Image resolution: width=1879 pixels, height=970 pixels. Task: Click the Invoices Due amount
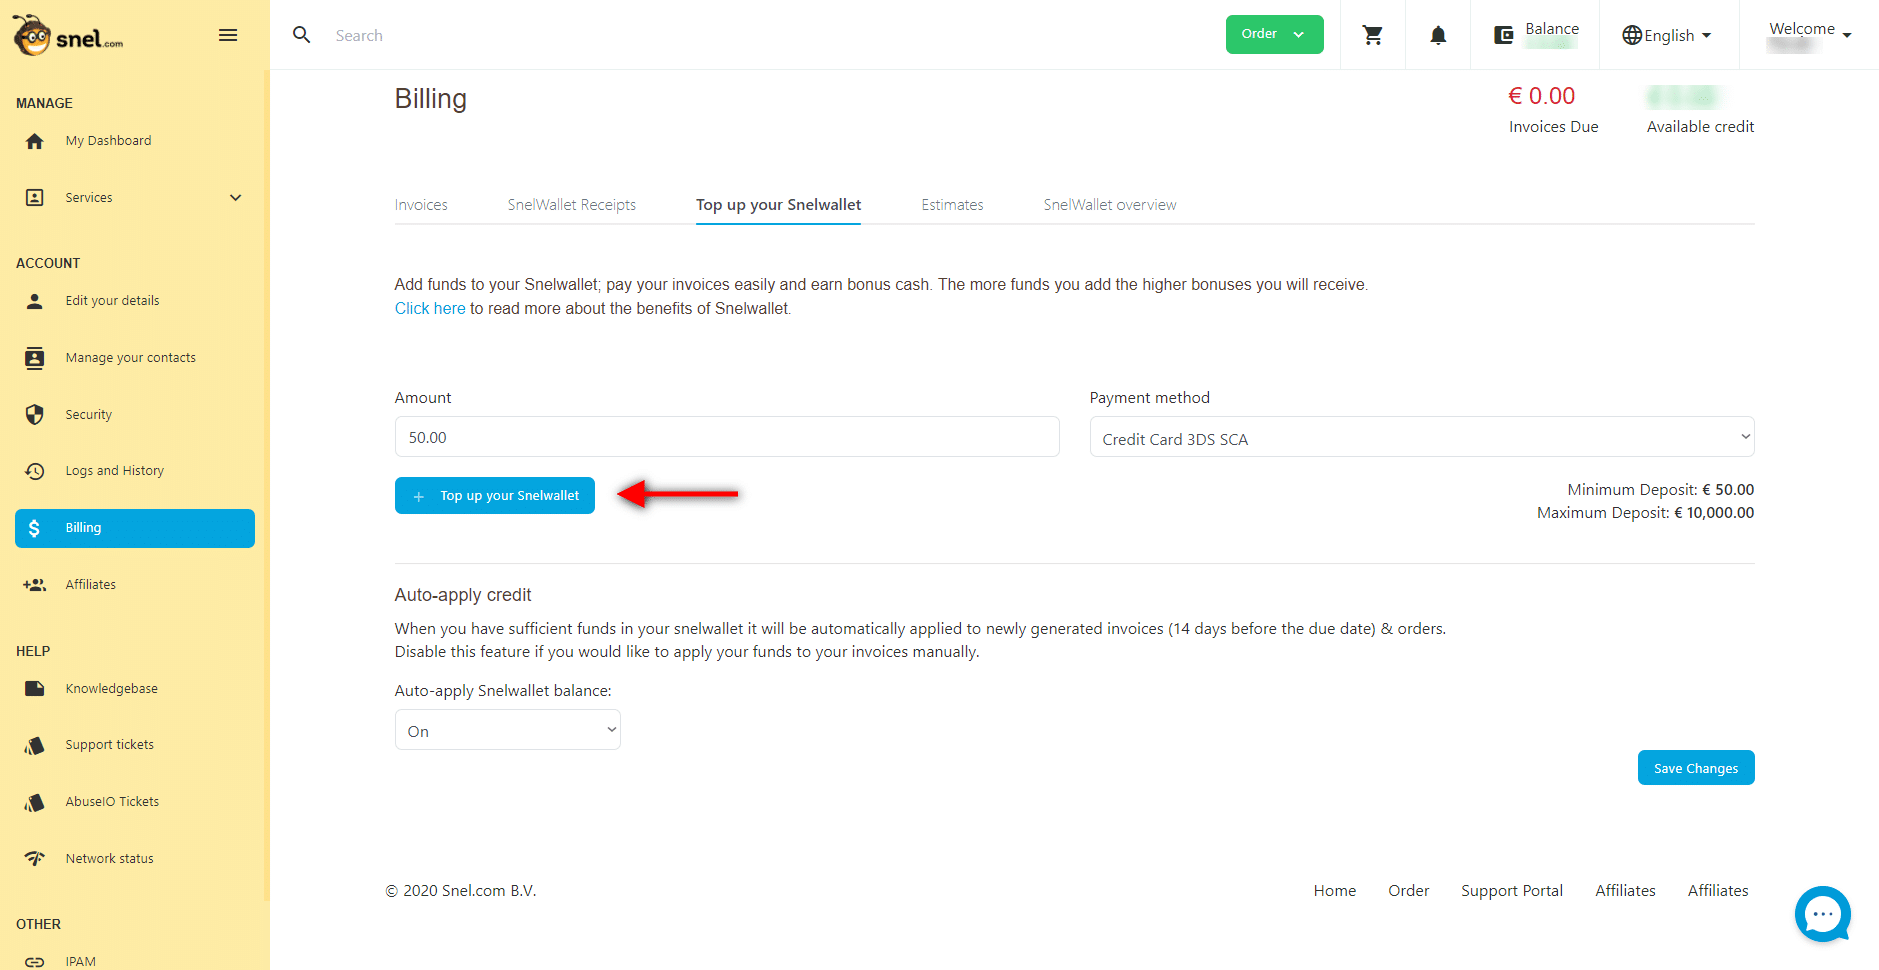tap(1541, 96)
